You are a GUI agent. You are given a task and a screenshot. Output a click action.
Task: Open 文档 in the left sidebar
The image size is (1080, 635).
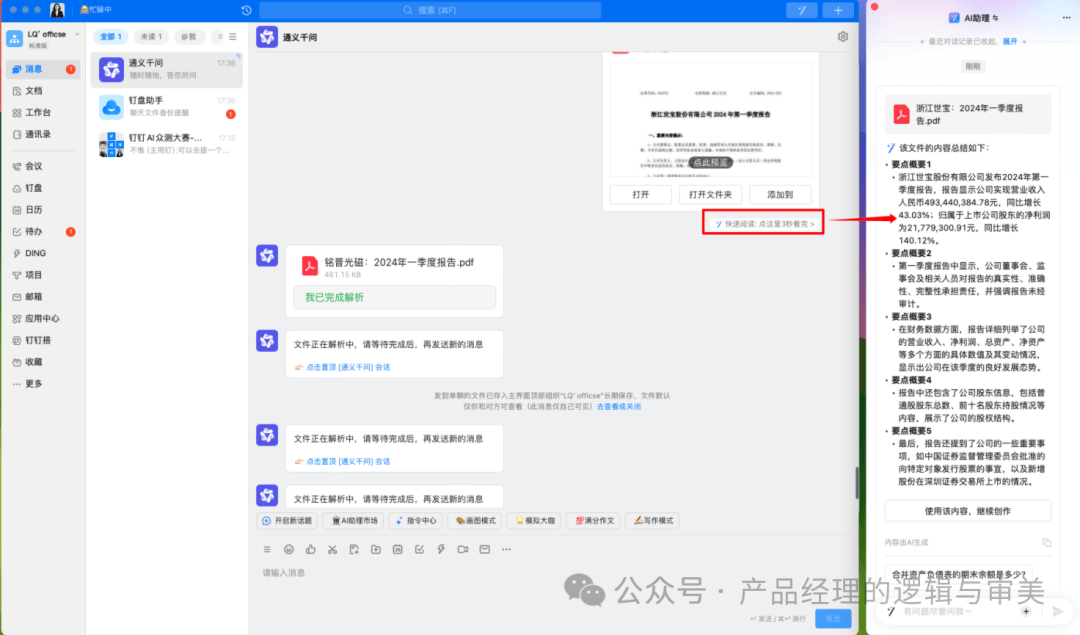pyautogui.click(x=28, y=91)
